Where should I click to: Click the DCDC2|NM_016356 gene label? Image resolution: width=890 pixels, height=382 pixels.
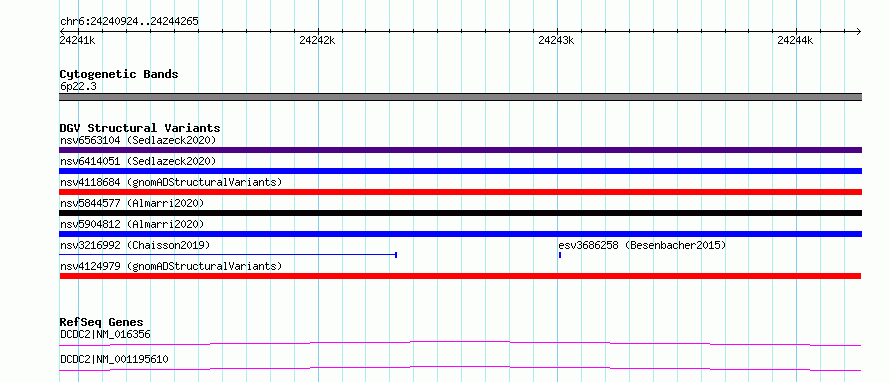[x=105, y=334]
